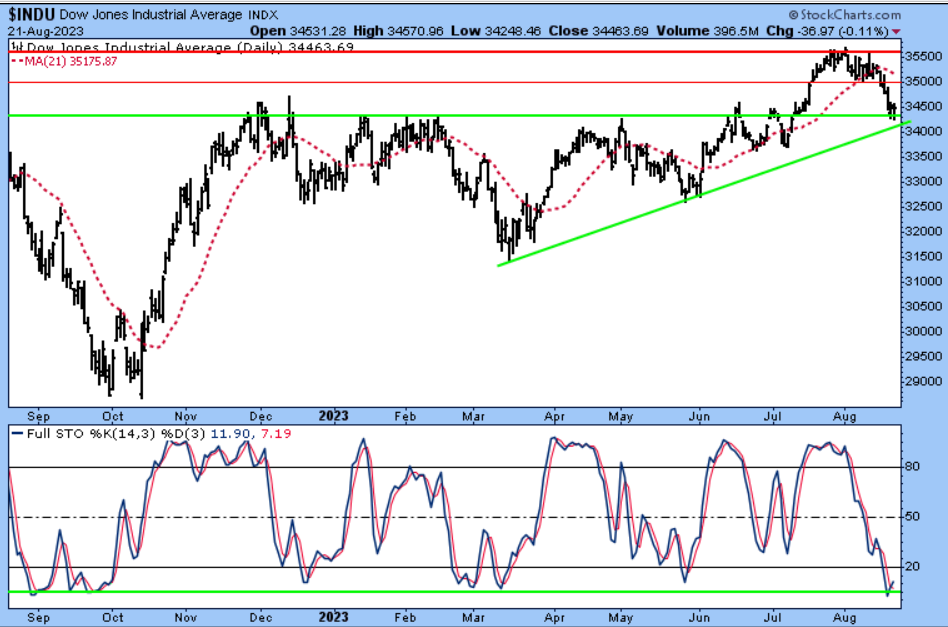This screenshot has height=627, width=948.
Task: Click Dec on the price chart axis
Action: coord(261,417)
